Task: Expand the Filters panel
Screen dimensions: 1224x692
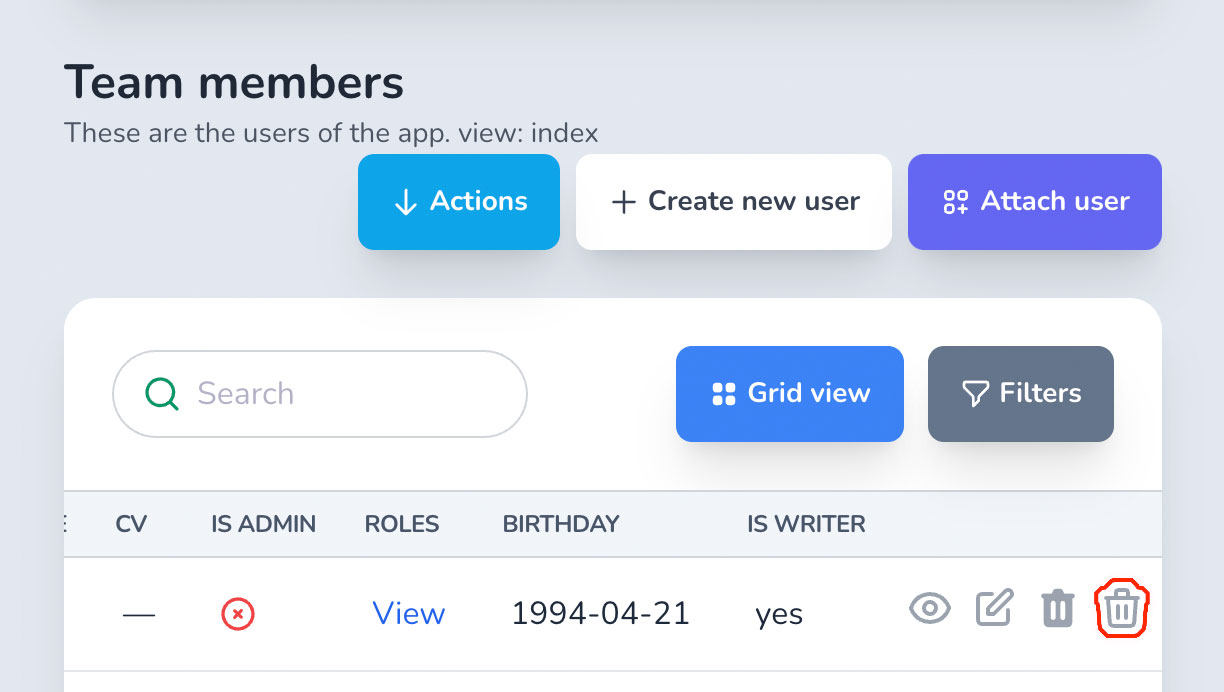Action: point(1021,394)
